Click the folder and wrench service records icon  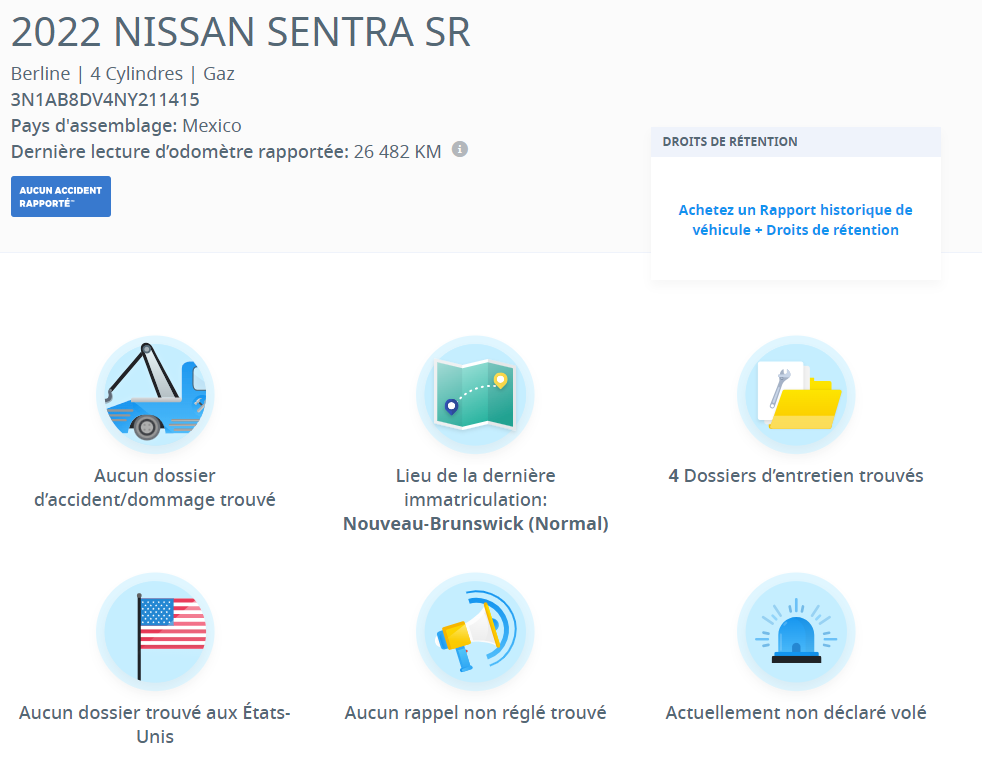796,395
